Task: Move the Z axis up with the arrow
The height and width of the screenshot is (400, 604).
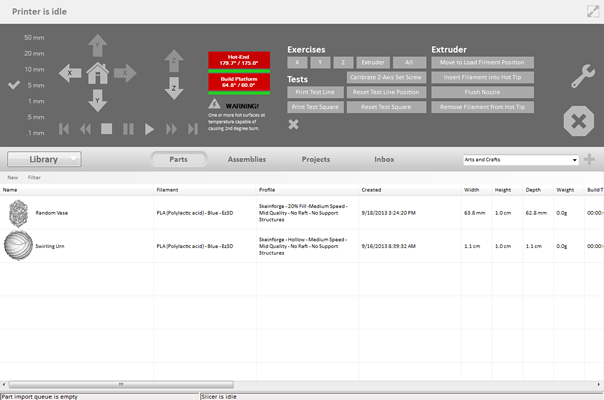Action: click(x=174, y=59)
